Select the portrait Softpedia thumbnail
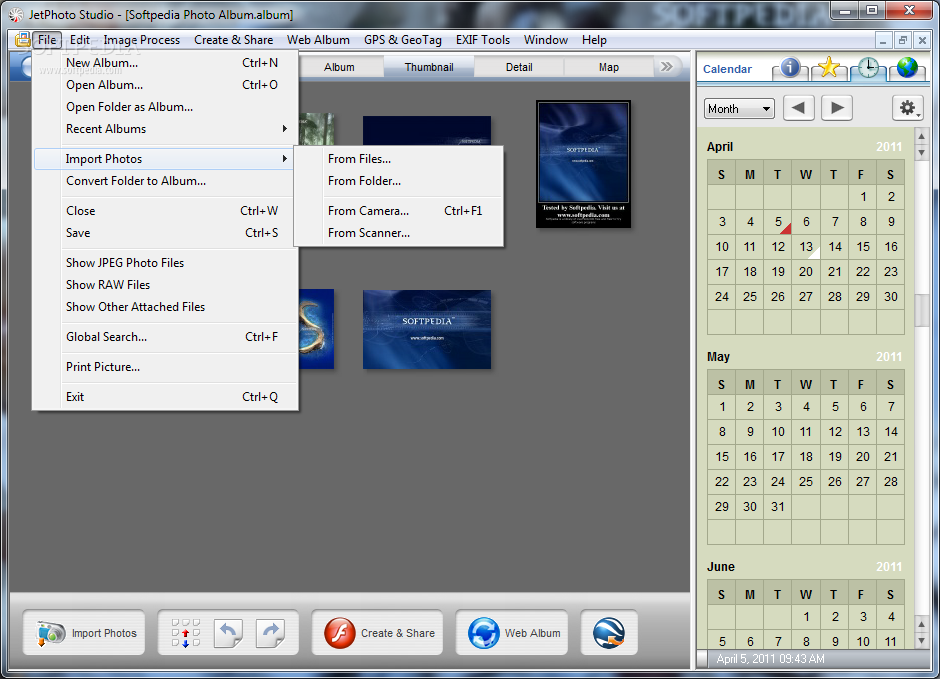The height and width of the screenshot is (679, 940). click(583, 164)
